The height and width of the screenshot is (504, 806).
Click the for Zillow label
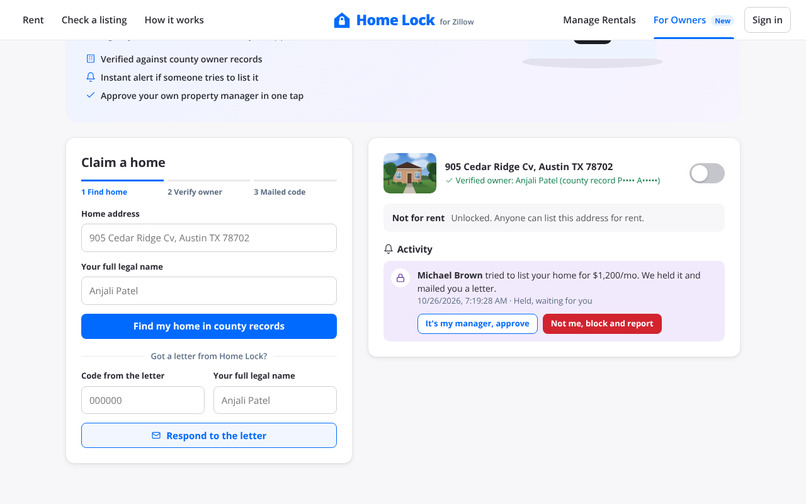(457, 22)
